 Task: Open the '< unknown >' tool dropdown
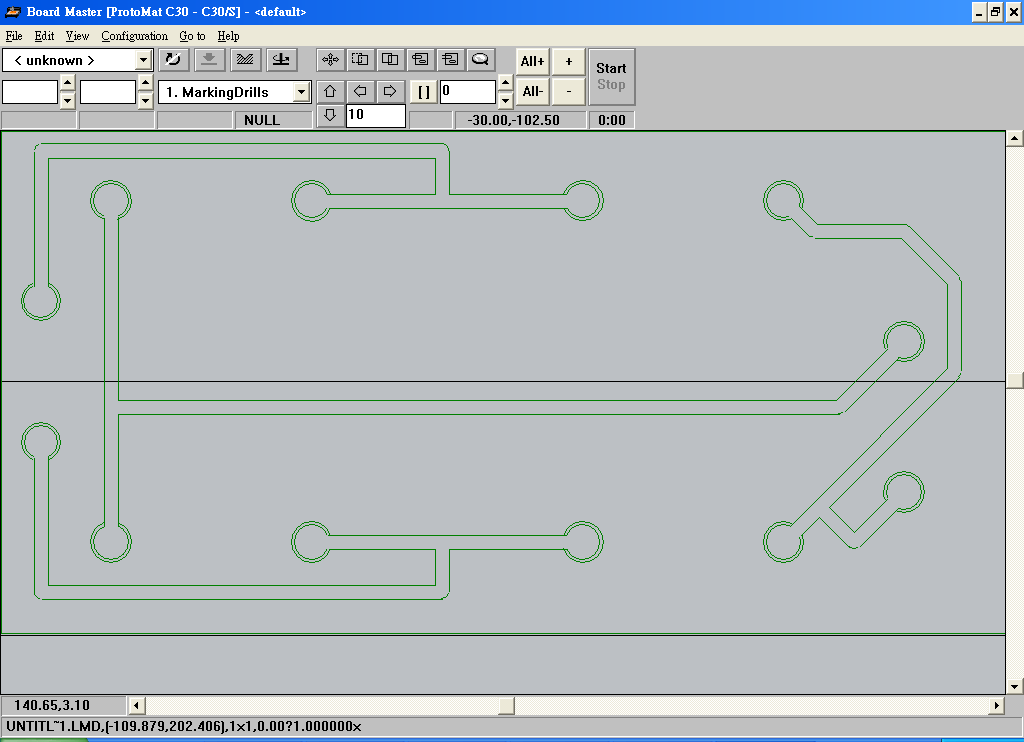[x=143, y=60]
